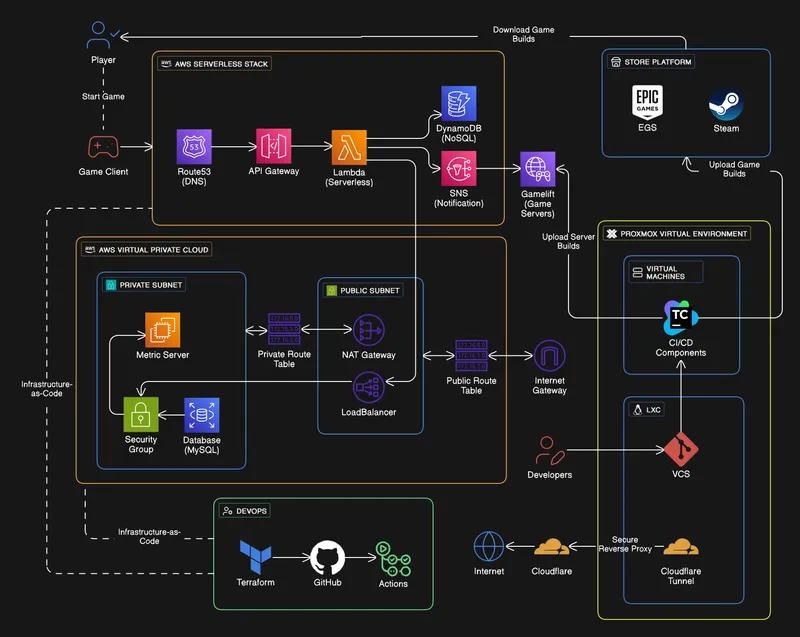The width and height of the screenshot is (800, 637).
Task: Click the Metric Server icon
Action: coord(163,330)
